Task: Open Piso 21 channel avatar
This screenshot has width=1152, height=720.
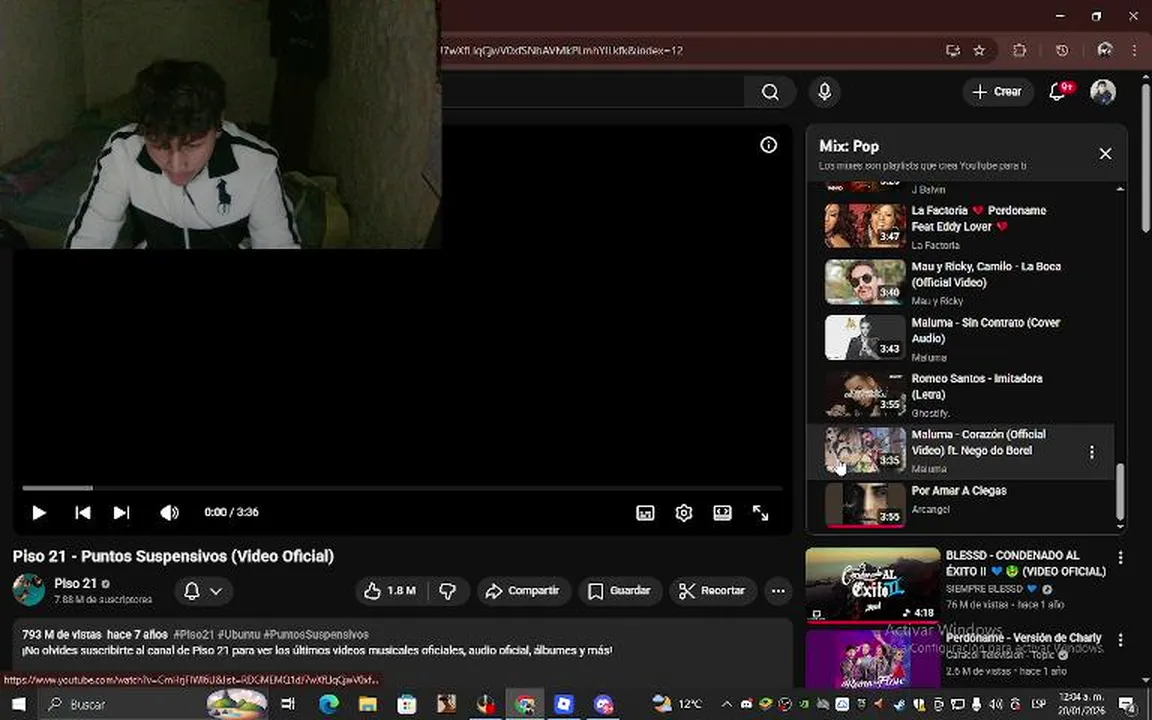Action: pos(29,590)
